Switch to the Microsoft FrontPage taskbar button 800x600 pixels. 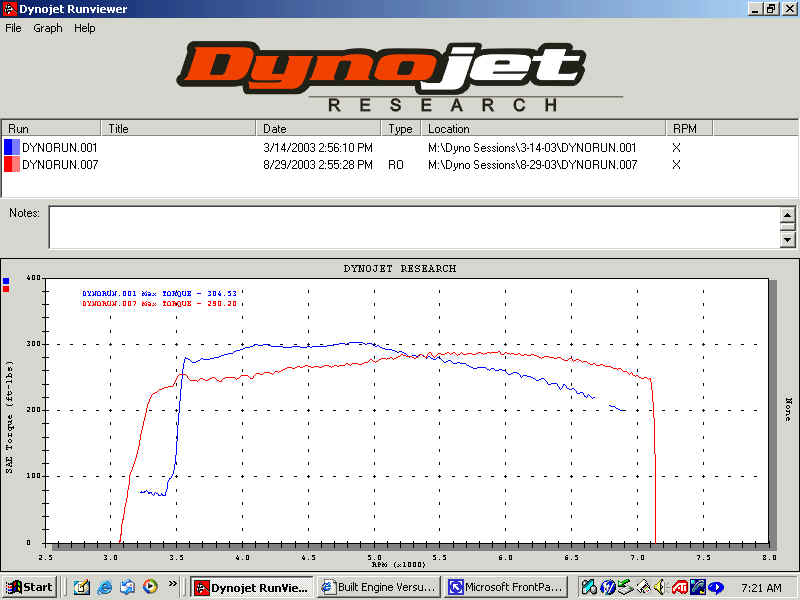pos(506,587)
